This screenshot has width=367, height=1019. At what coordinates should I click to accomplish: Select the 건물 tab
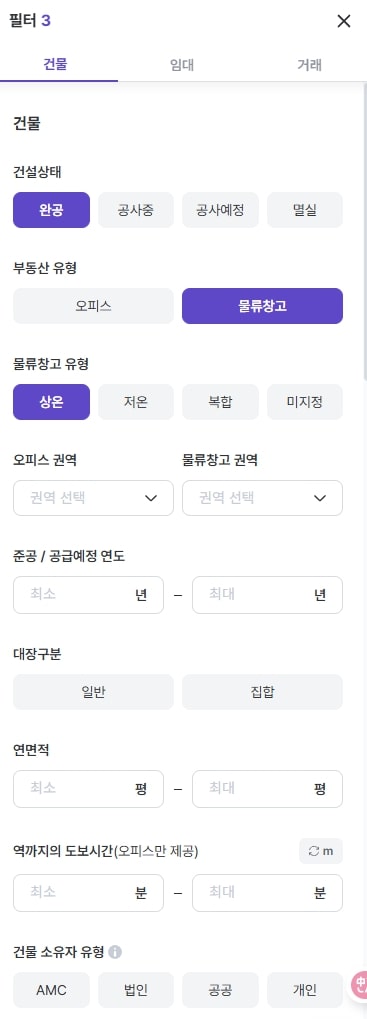pos(55,64)
